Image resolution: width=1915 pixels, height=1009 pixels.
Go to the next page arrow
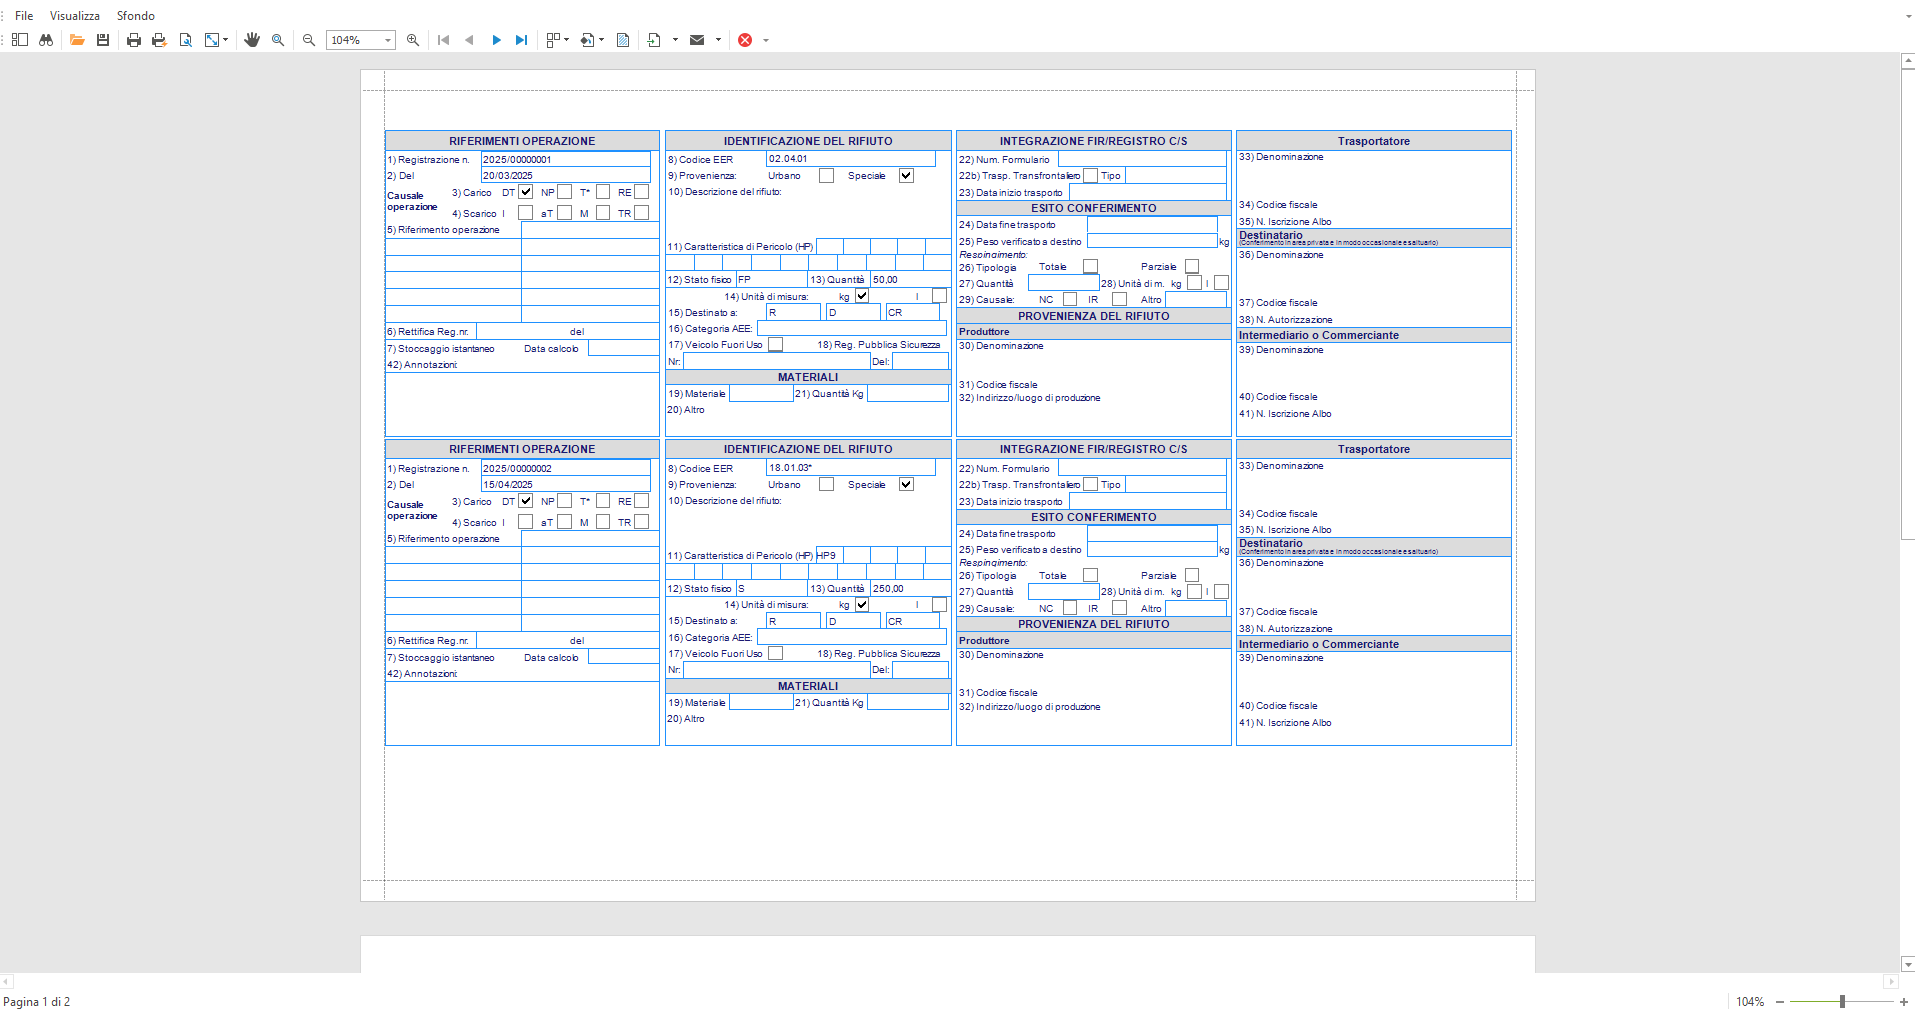pos(496,40)
